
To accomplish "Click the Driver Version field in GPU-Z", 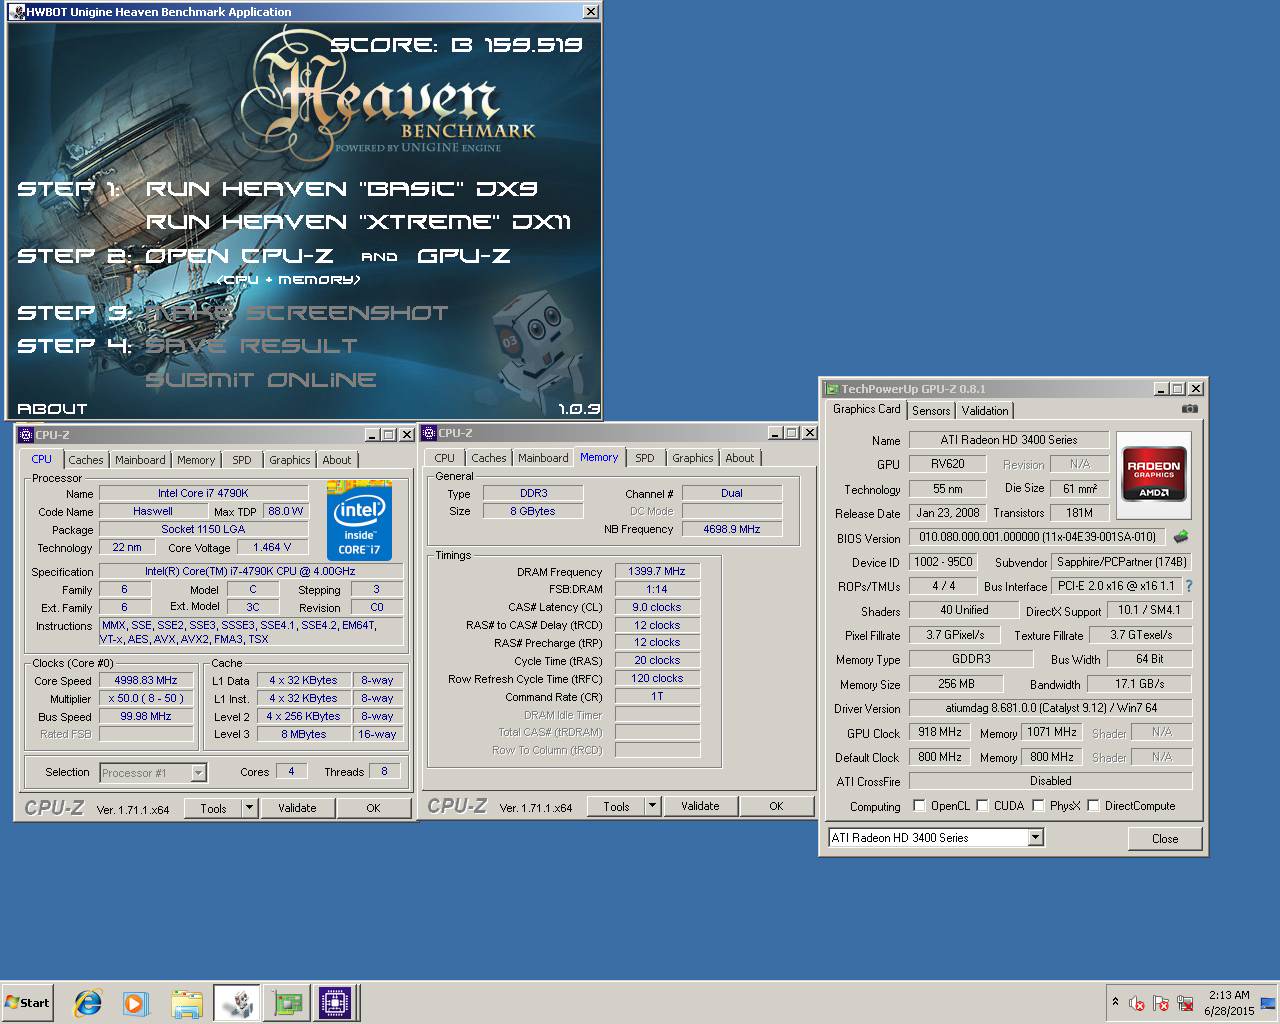I will click(x=1050, y=708).
